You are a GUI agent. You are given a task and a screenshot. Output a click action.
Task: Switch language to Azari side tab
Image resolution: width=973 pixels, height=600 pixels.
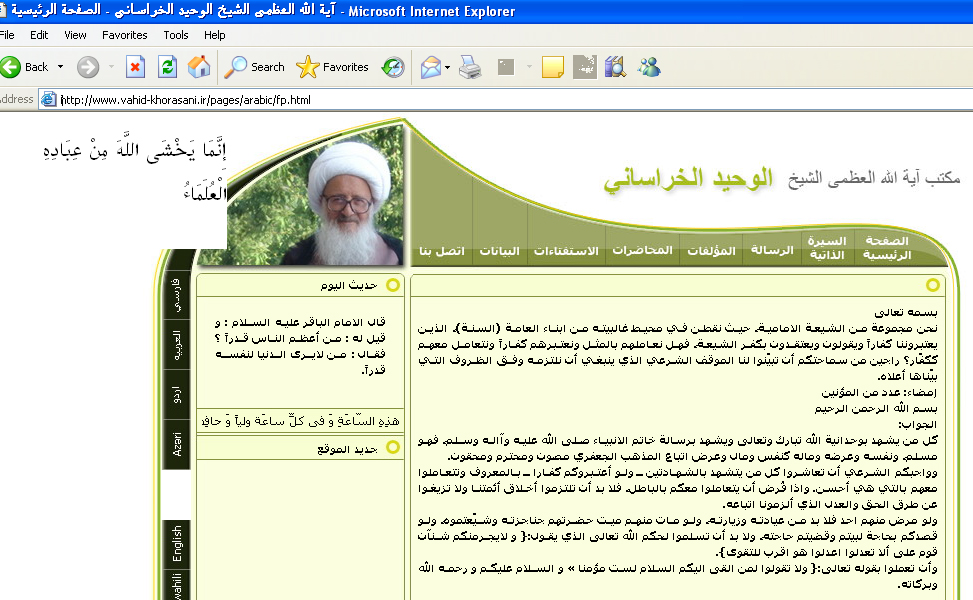[177, 444]
